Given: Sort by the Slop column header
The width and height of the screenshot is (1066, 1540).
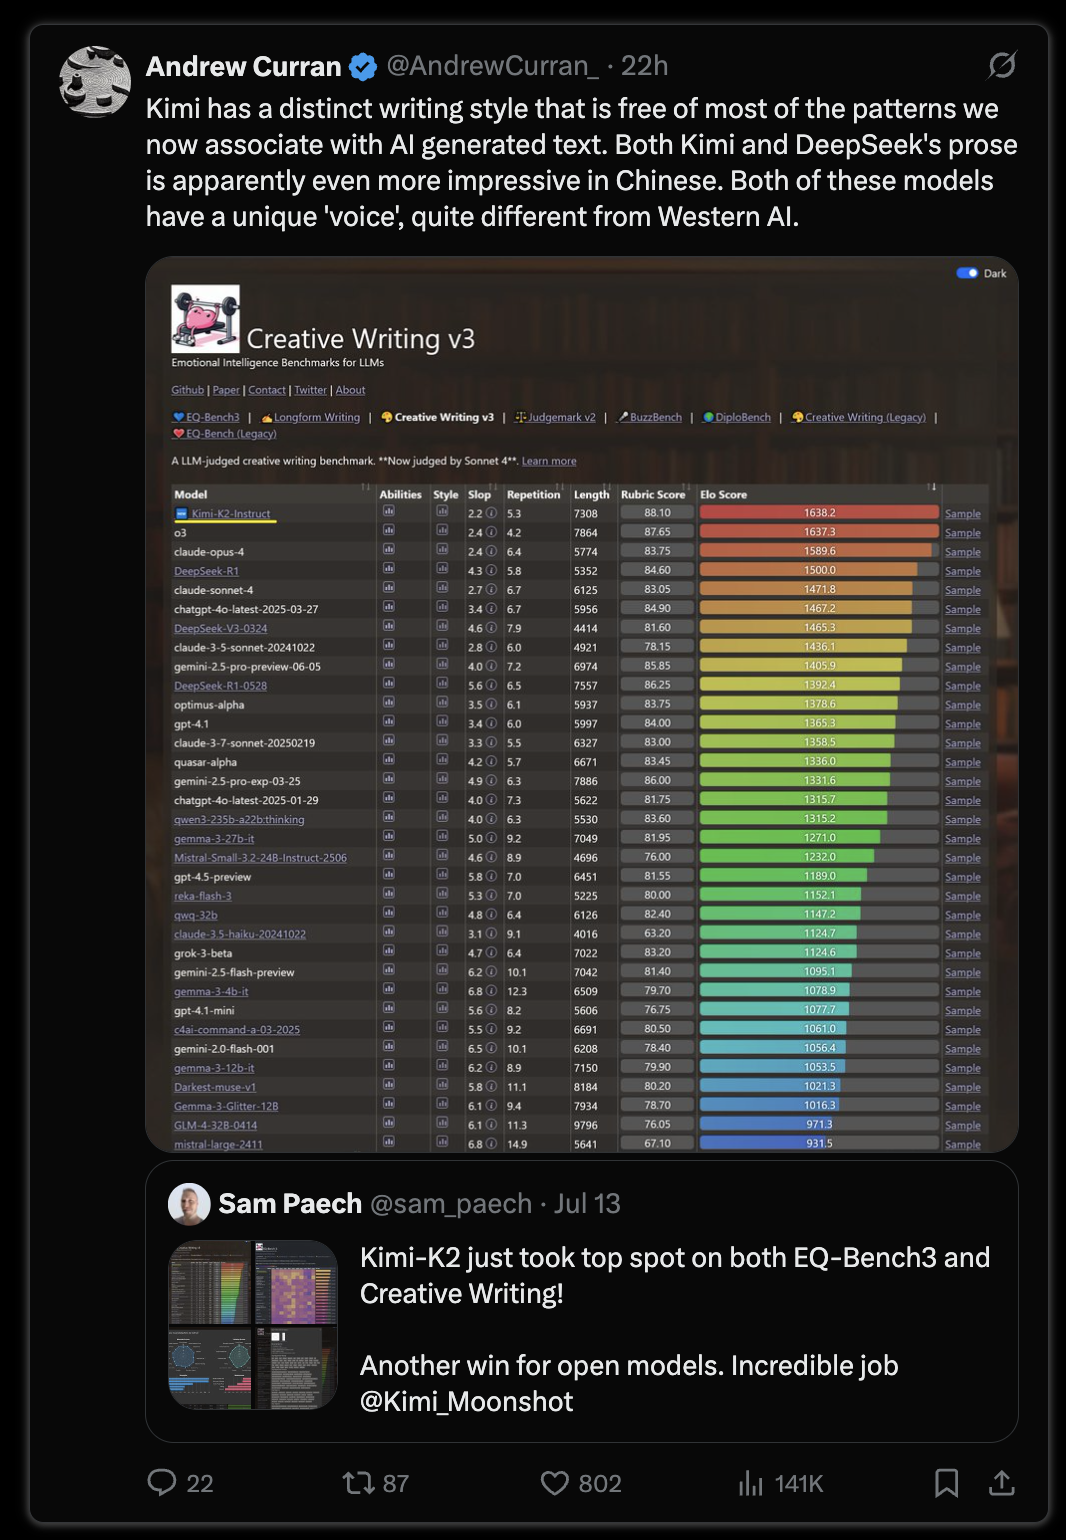Looking at the screenshot, I should tap(480, 495).
